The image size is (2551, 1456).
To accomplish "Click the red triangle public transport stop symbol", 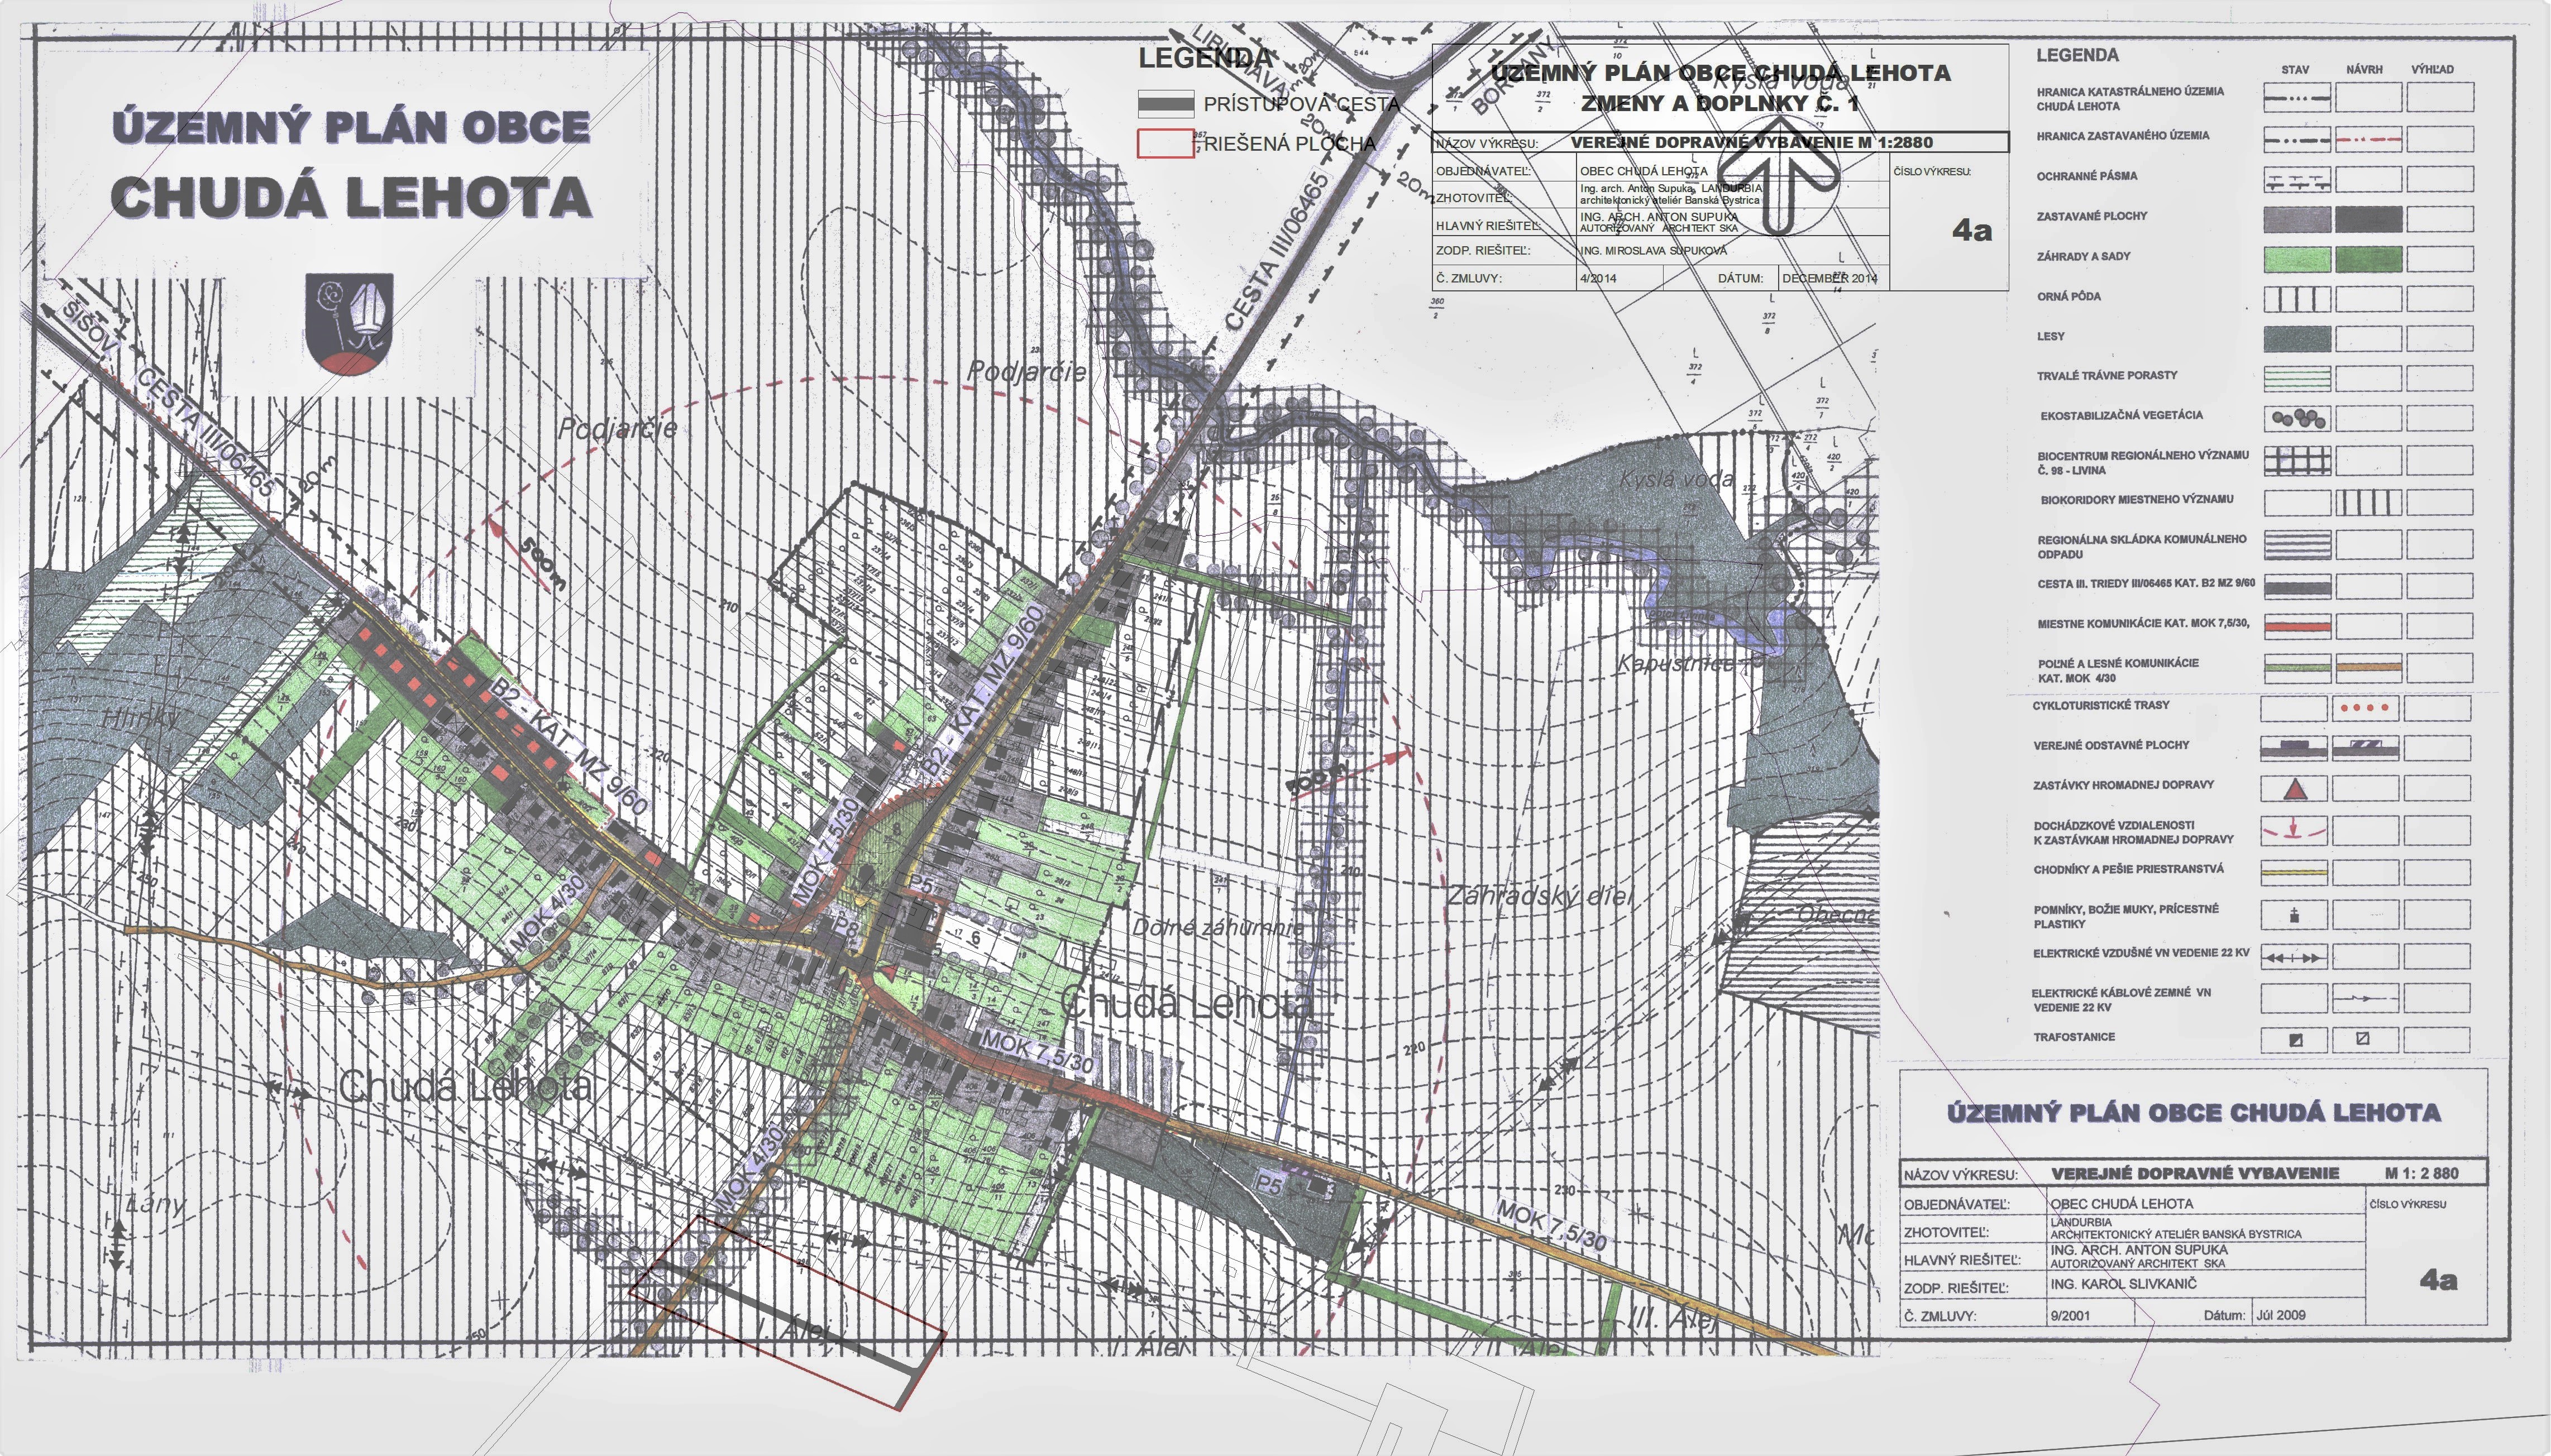I will [x=2295, y=789].
